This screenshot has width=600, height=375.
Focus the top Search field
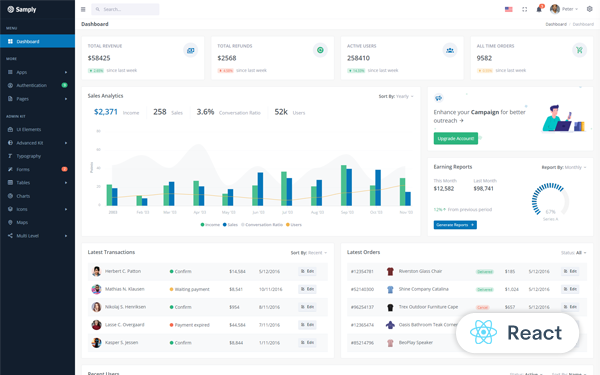(125, 9)
